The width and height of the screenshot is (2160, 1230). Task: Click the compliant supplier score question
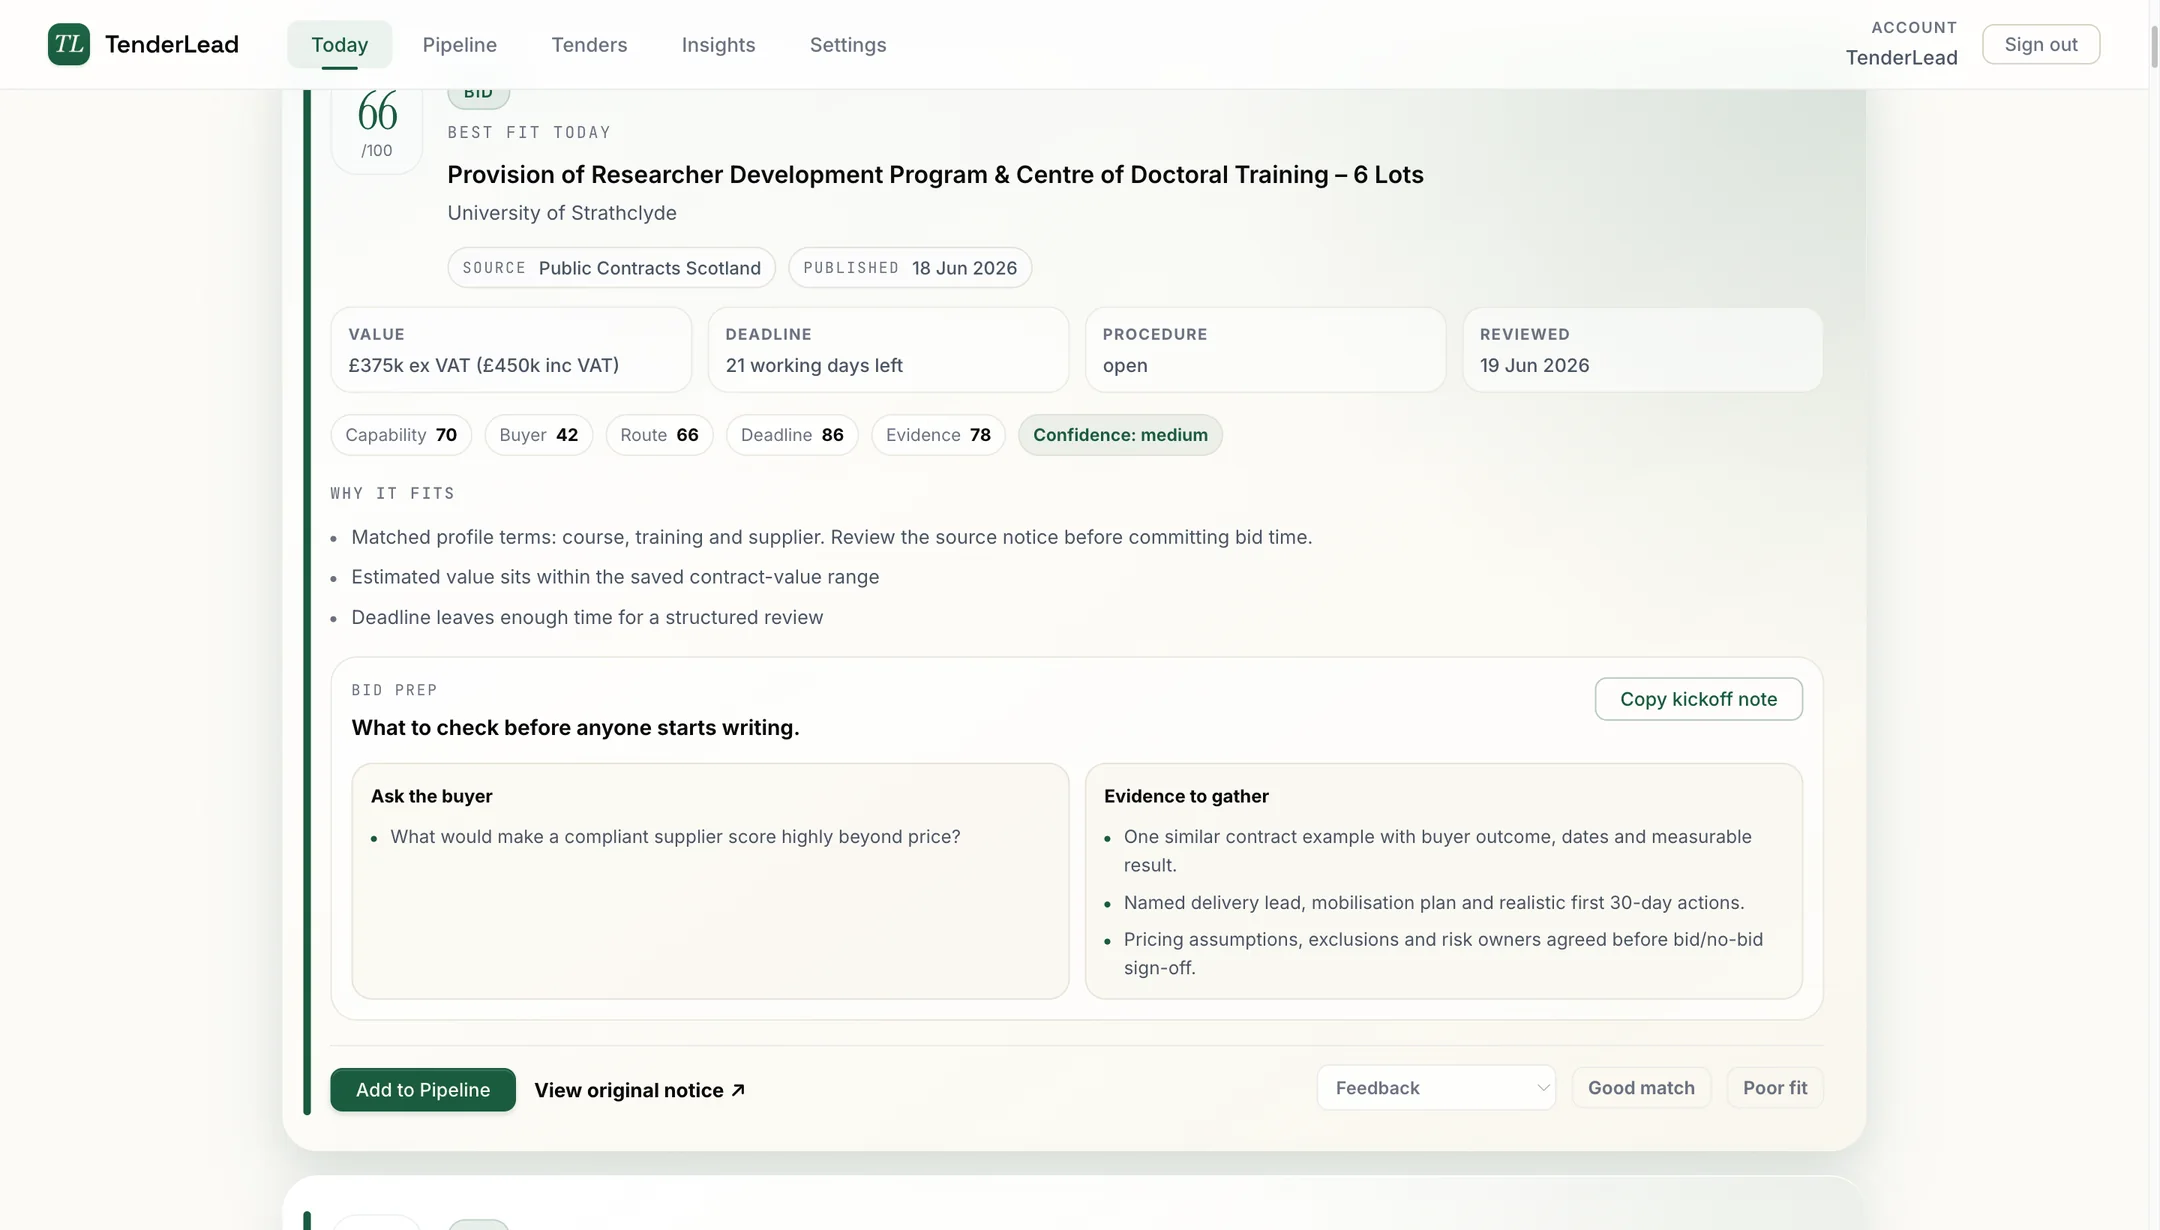pos(675,837)
